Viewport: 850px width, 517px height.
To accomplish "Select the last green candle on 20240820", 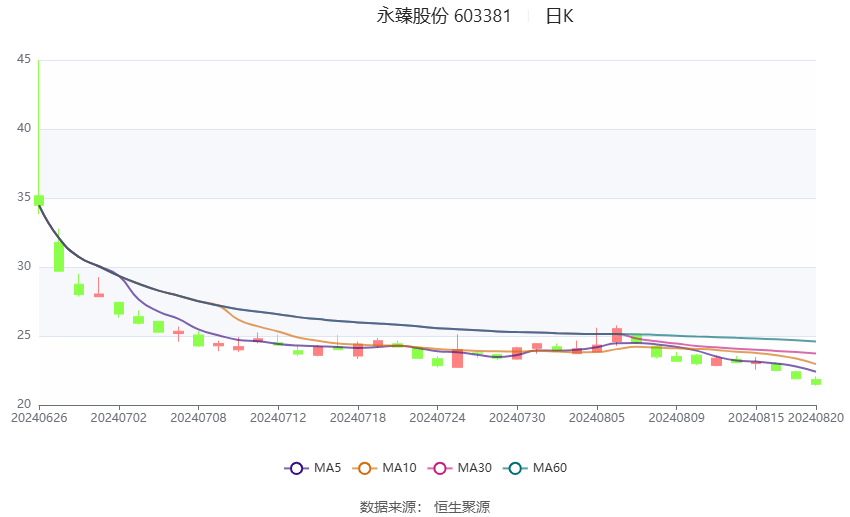I will coord(815,382).
